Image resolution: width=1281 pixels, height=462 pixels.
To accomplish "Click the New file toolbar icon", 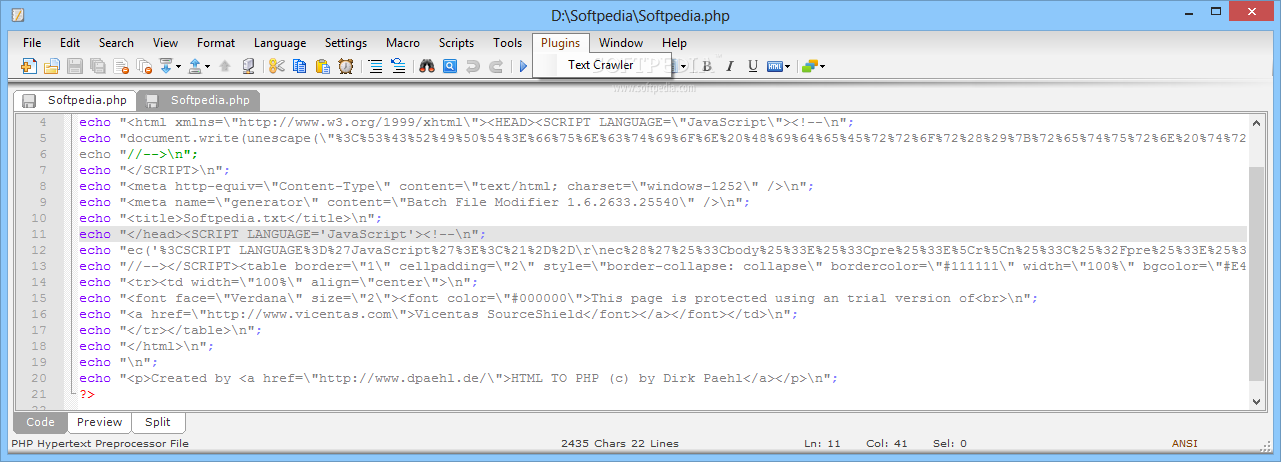I will pyautogui.click(x=28, y=67).
